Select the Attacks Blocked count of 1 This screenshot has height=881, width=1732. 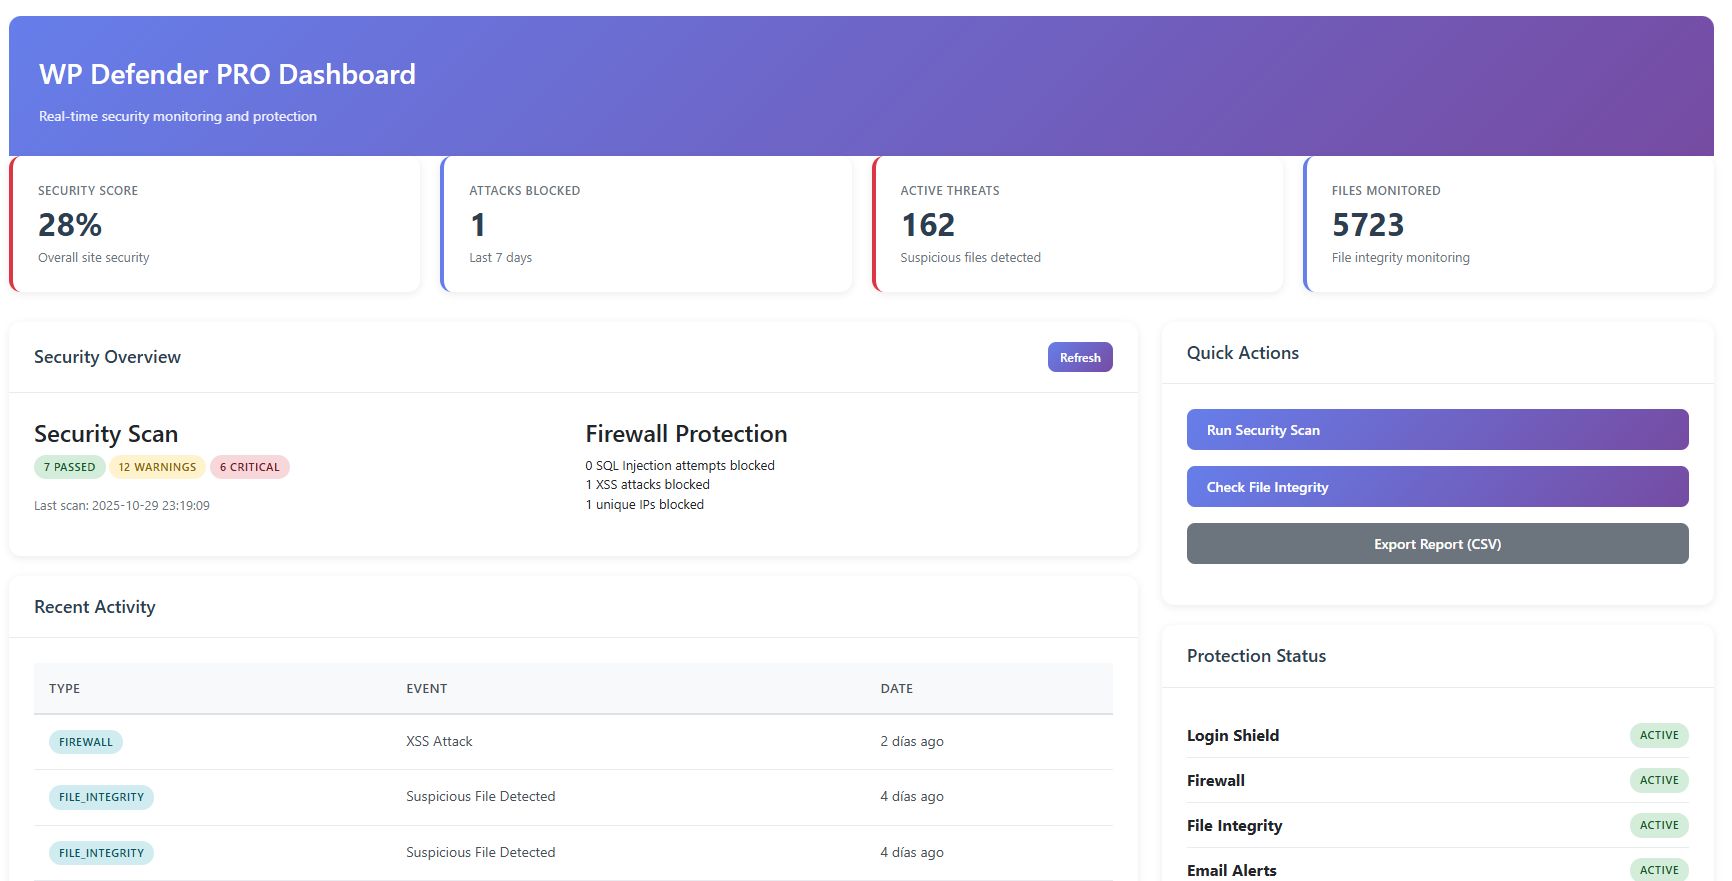478,225
